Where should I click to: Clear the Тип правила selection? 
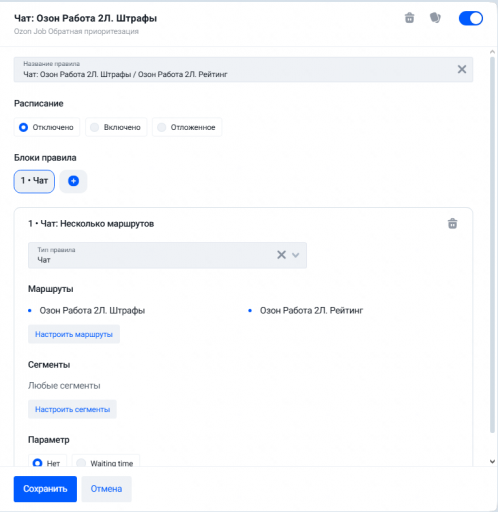(x=281, y=255)
